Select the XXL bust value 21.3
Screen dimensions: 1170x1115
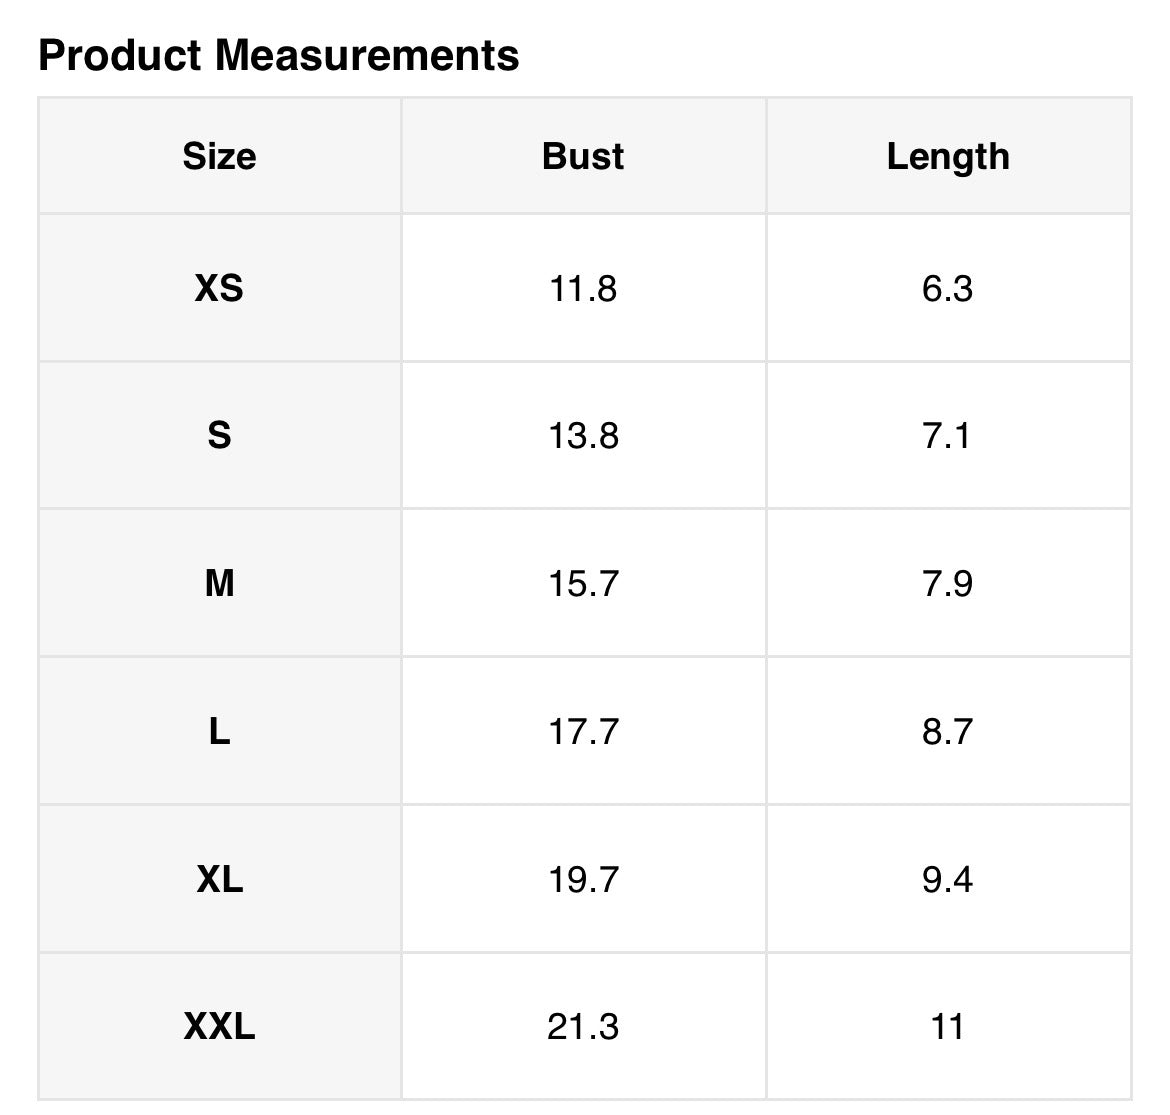pos(583,1026)
